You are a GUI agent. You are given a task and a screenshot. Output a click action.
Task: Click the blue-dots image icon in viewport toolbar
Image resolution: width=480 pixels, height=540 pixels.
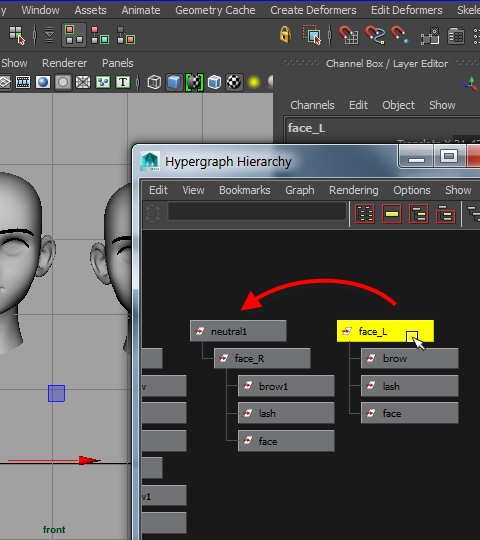pyautogui.click(x=103, y=82)
